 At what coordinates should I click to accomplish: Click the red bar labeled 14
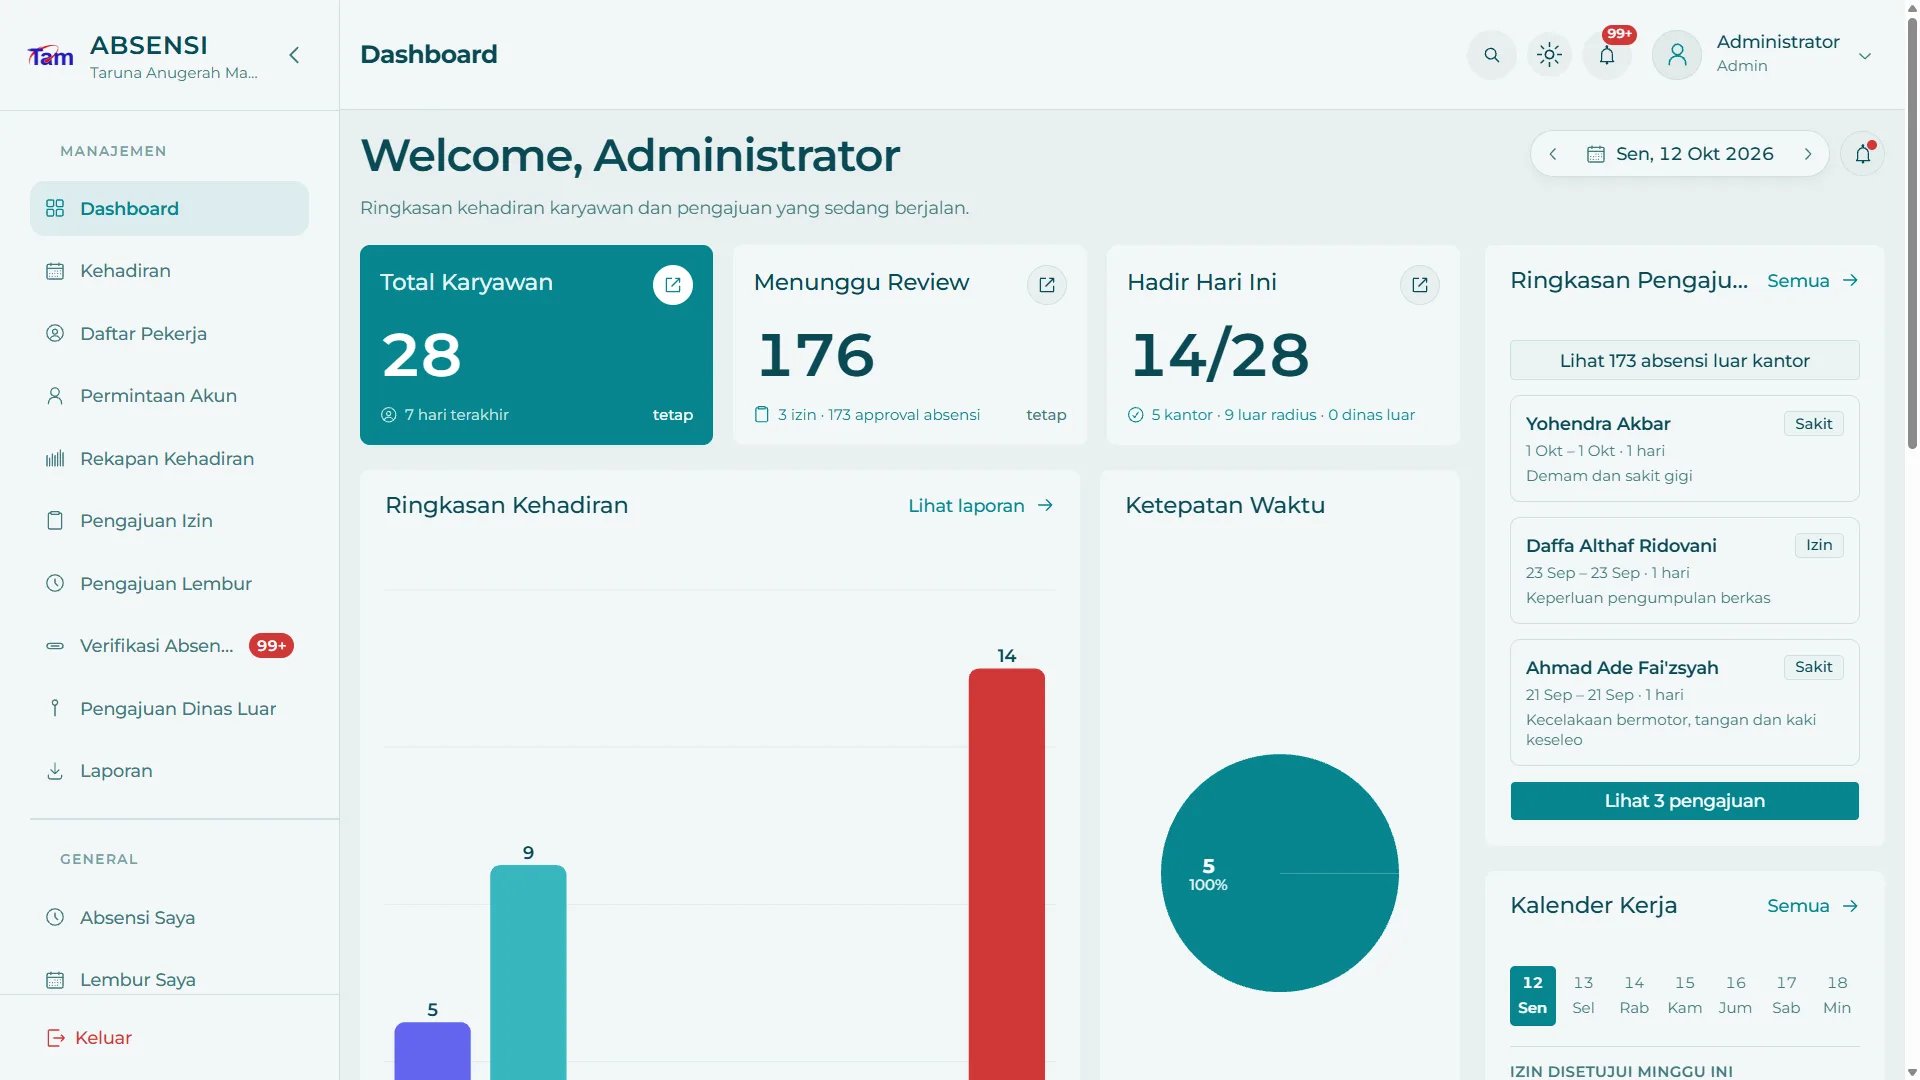click(x=1006, y=874)
